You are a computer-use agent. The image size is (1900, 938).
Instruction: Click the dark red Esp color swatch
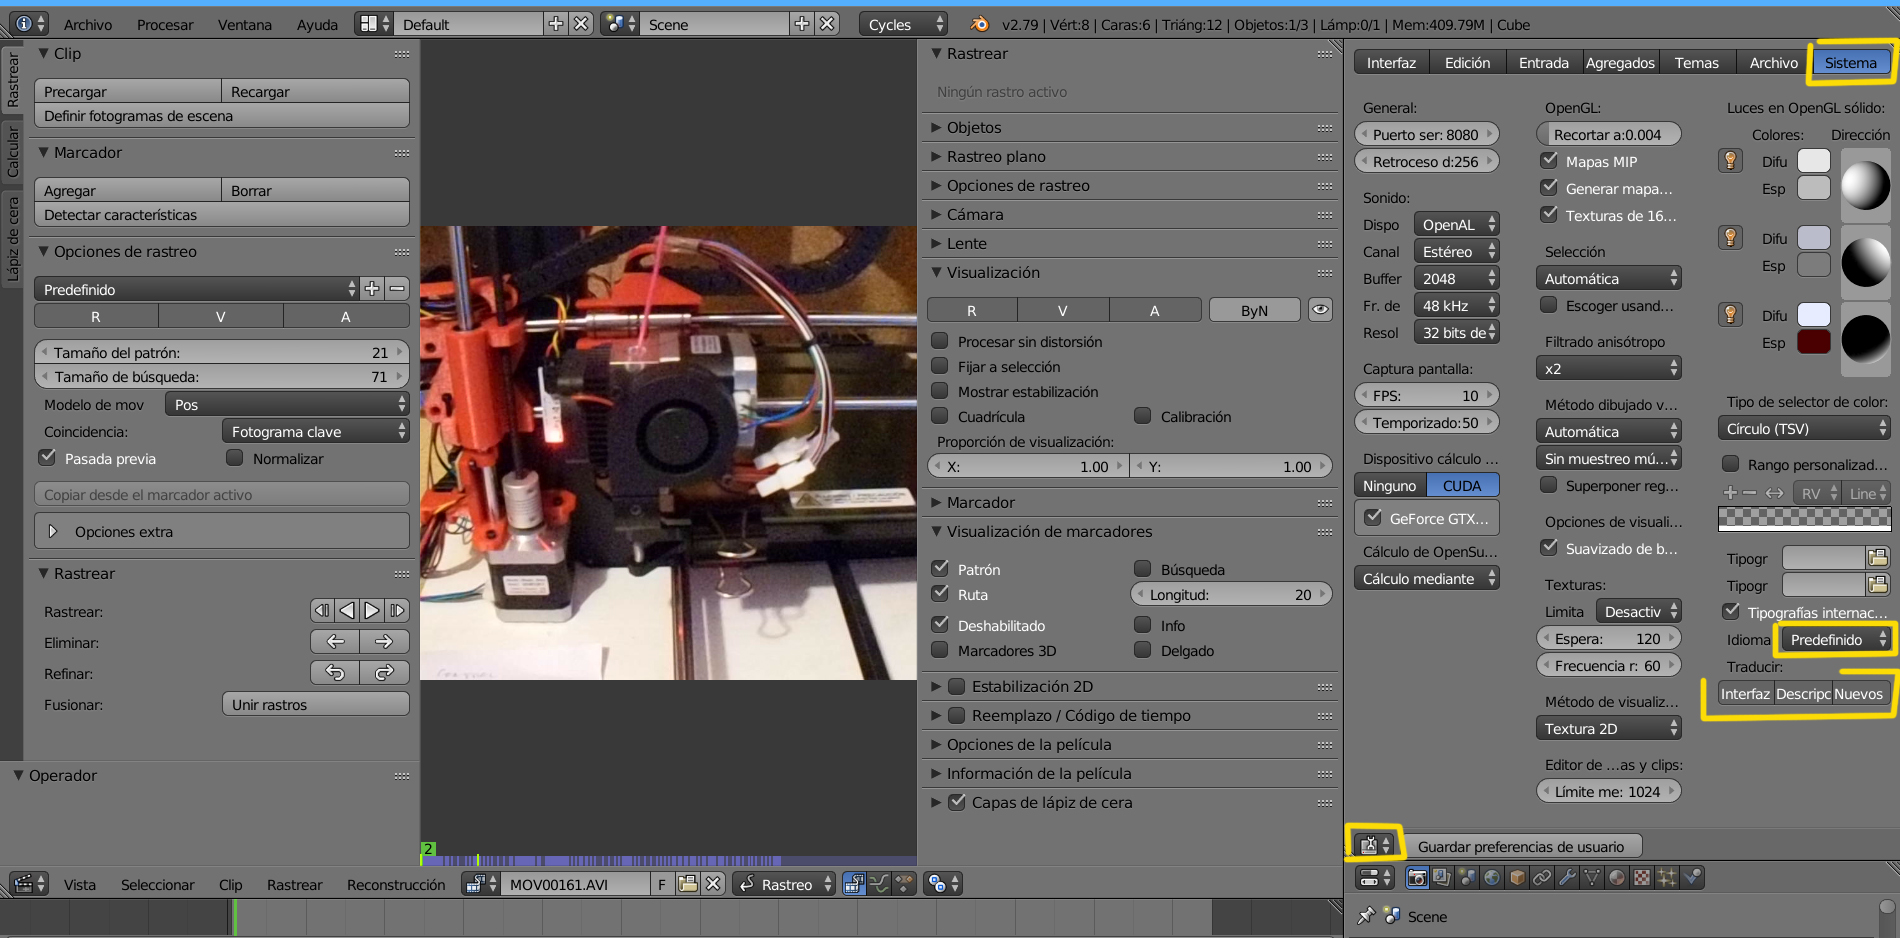tap(1813, 342)
